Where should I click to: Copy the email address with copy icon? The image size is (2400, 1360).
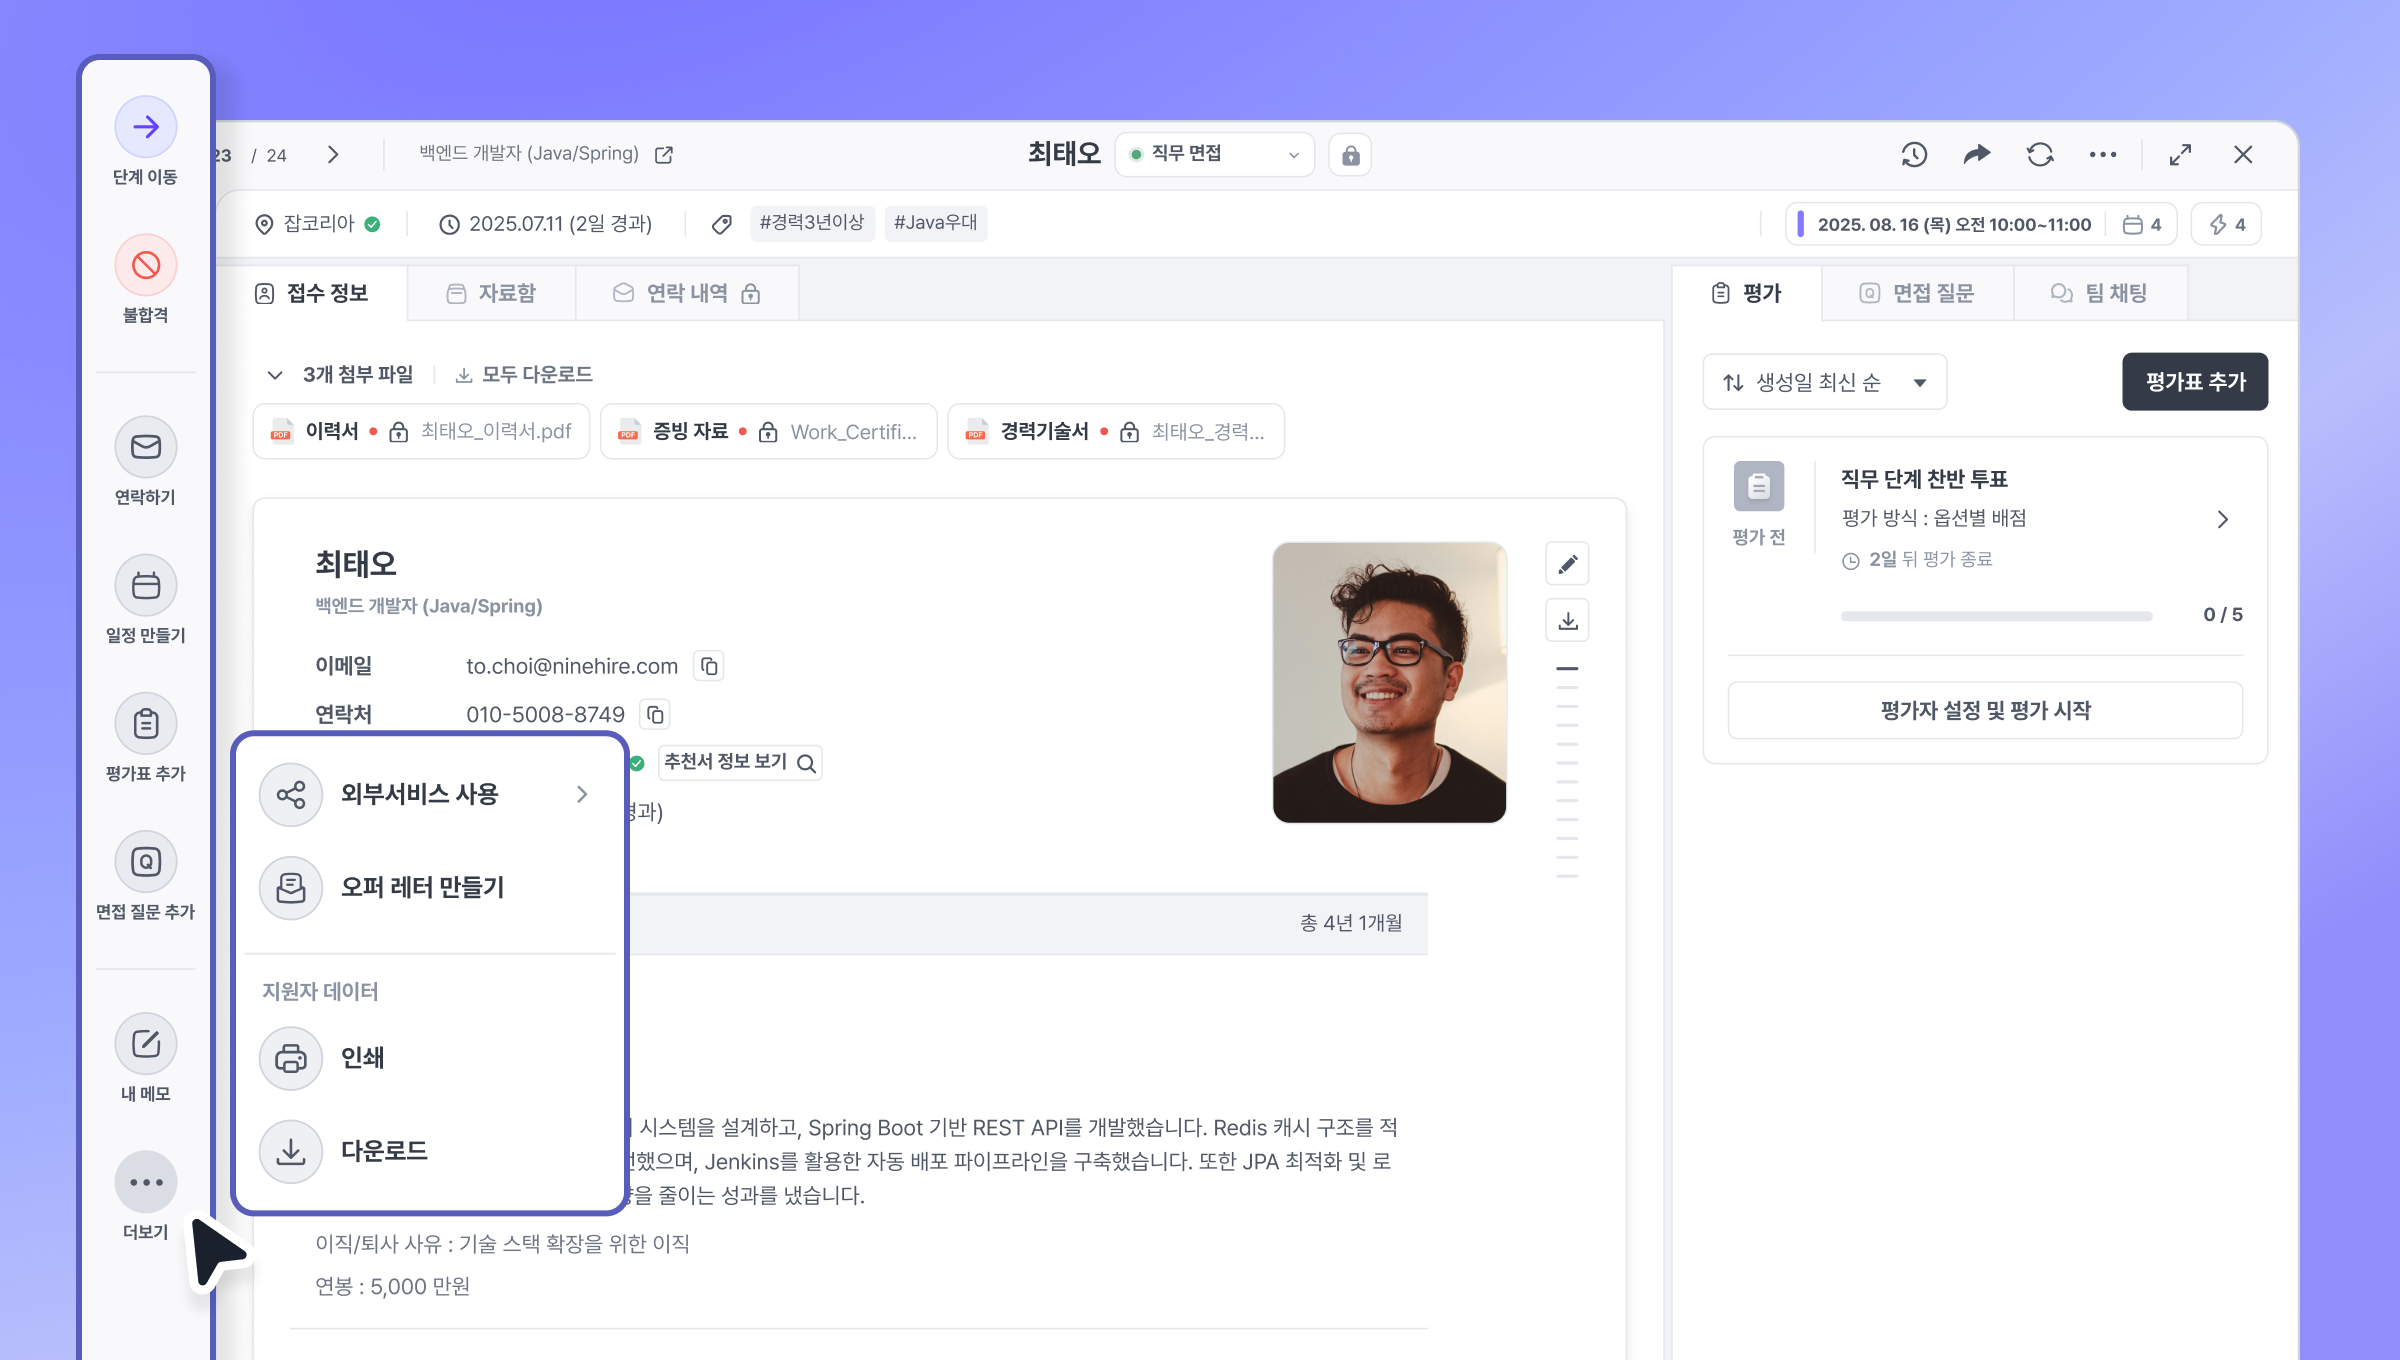click(x=709, y=666)
